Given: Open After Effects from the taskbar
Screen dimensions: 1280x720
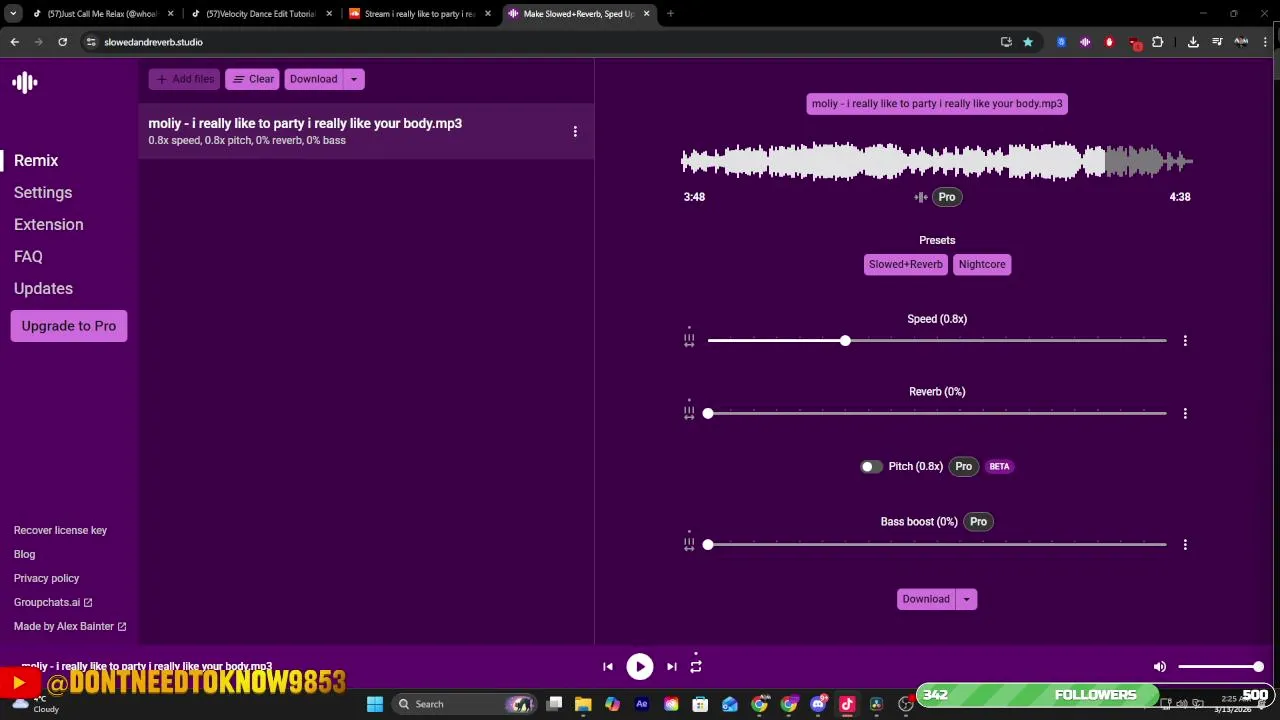Looking at the screenshot, I should tap(642, 704).
